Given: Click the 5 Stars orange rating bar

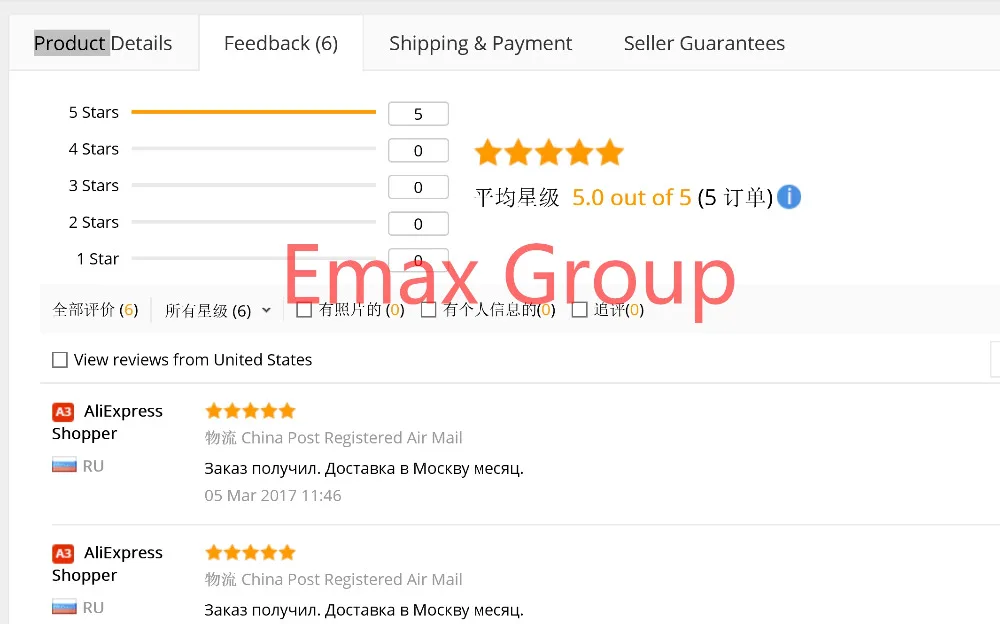Looking at the screenshot, I should (x=254, y=112).
